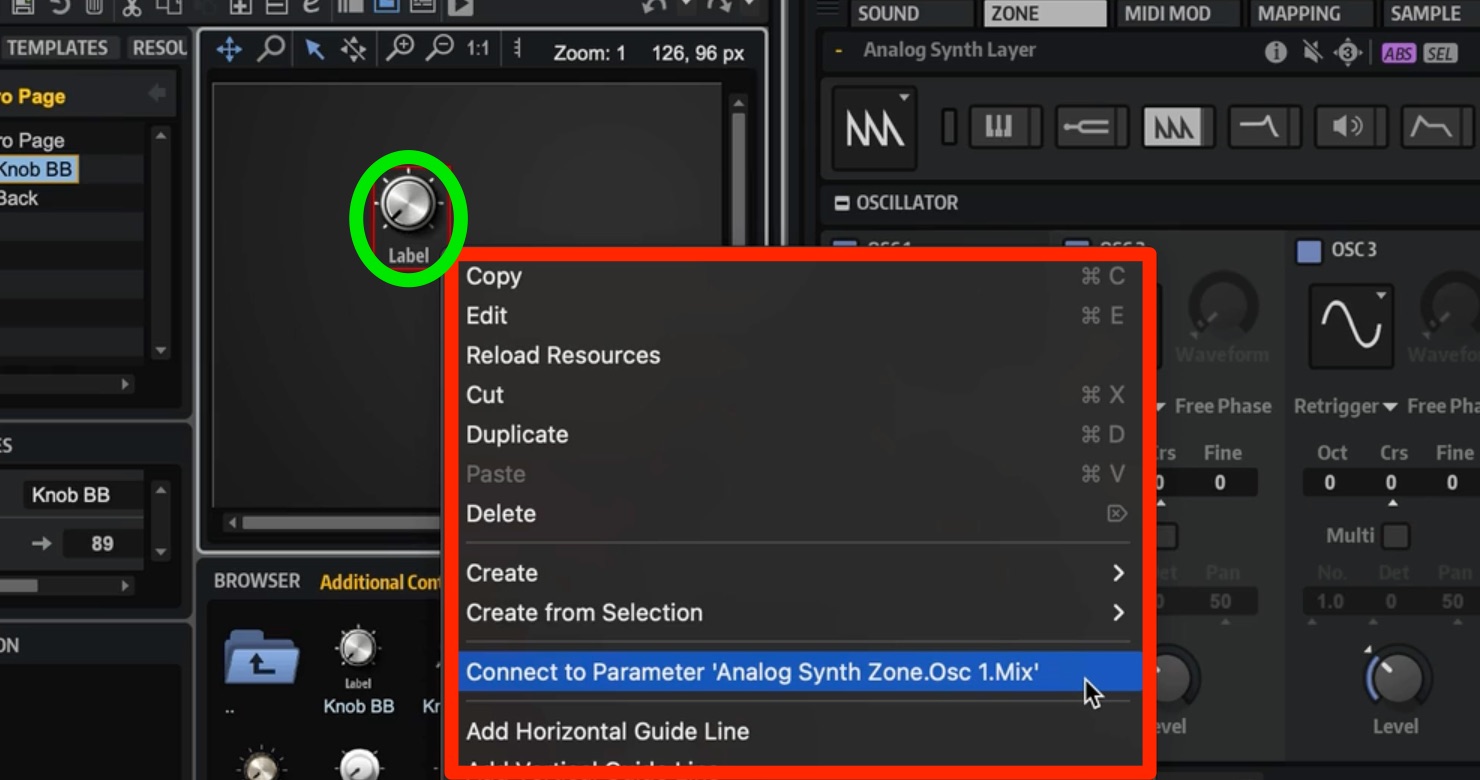Switch to the SAMPLE tab
Screen dimensions: 1480x780
click(x=1430, y=13)
